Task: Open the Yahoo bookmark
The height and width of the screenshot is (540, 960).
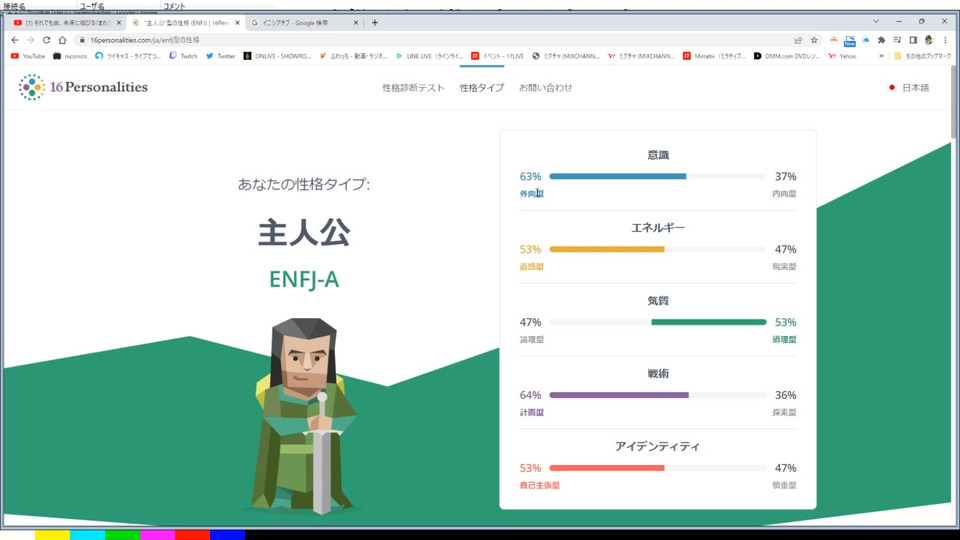Action: [842, 56]
